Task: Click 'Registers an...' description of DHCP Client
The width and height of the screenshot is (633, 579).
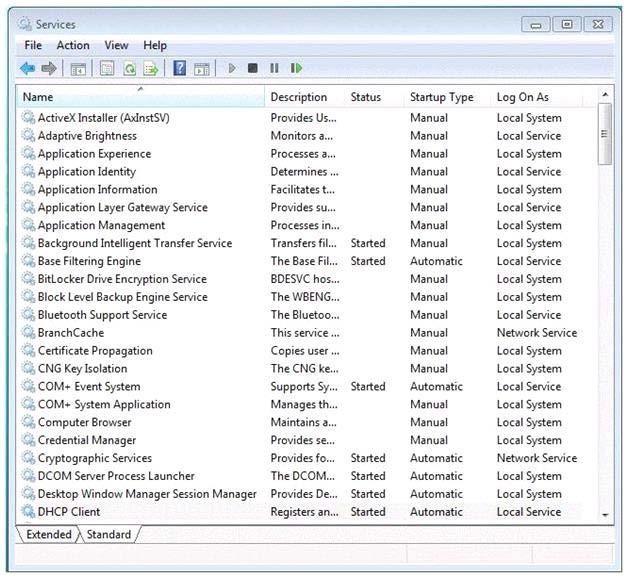Action: 304,512
